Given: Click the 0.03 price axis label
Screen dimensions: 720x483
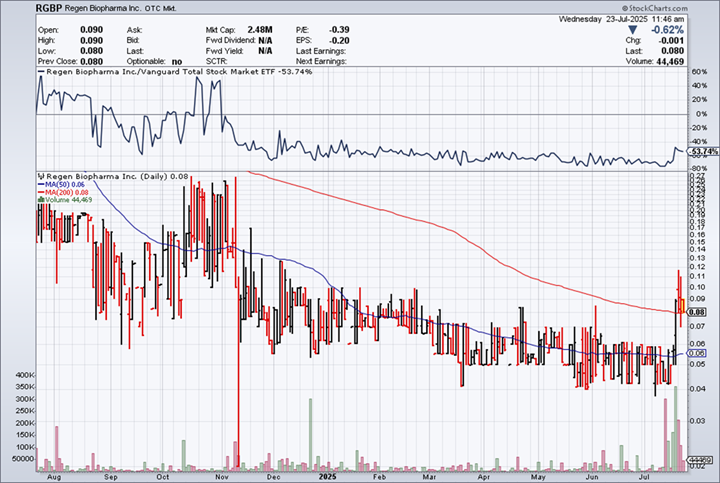Looking at the screenshot, I should point(698,421).
